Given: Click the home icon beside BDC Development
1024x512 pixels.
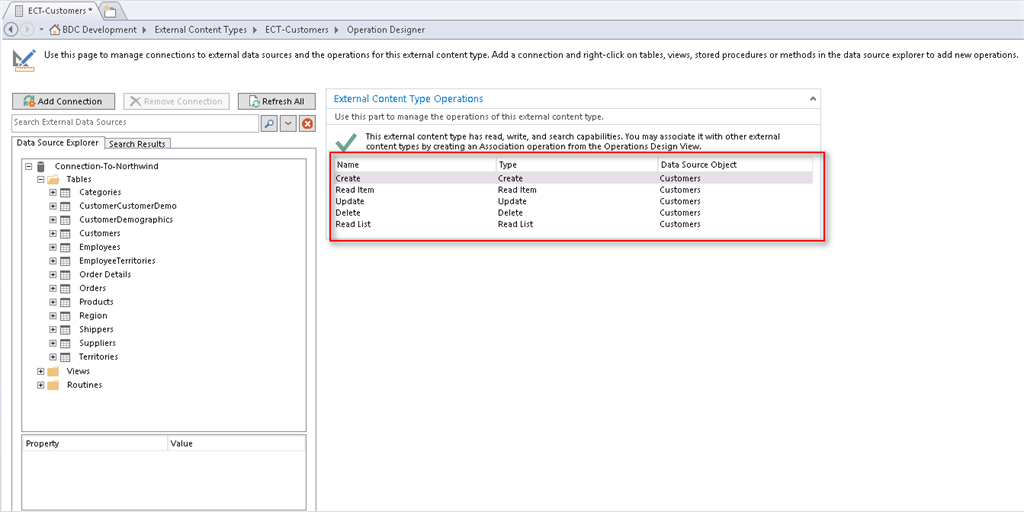Looking at the screenshot, I should point(55,29).
